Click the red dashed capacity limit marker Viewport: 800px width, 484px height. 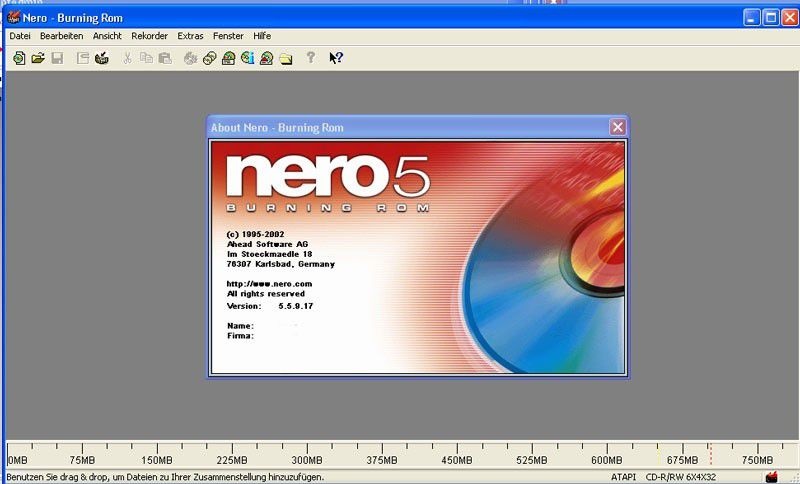(x=710, y=453)
